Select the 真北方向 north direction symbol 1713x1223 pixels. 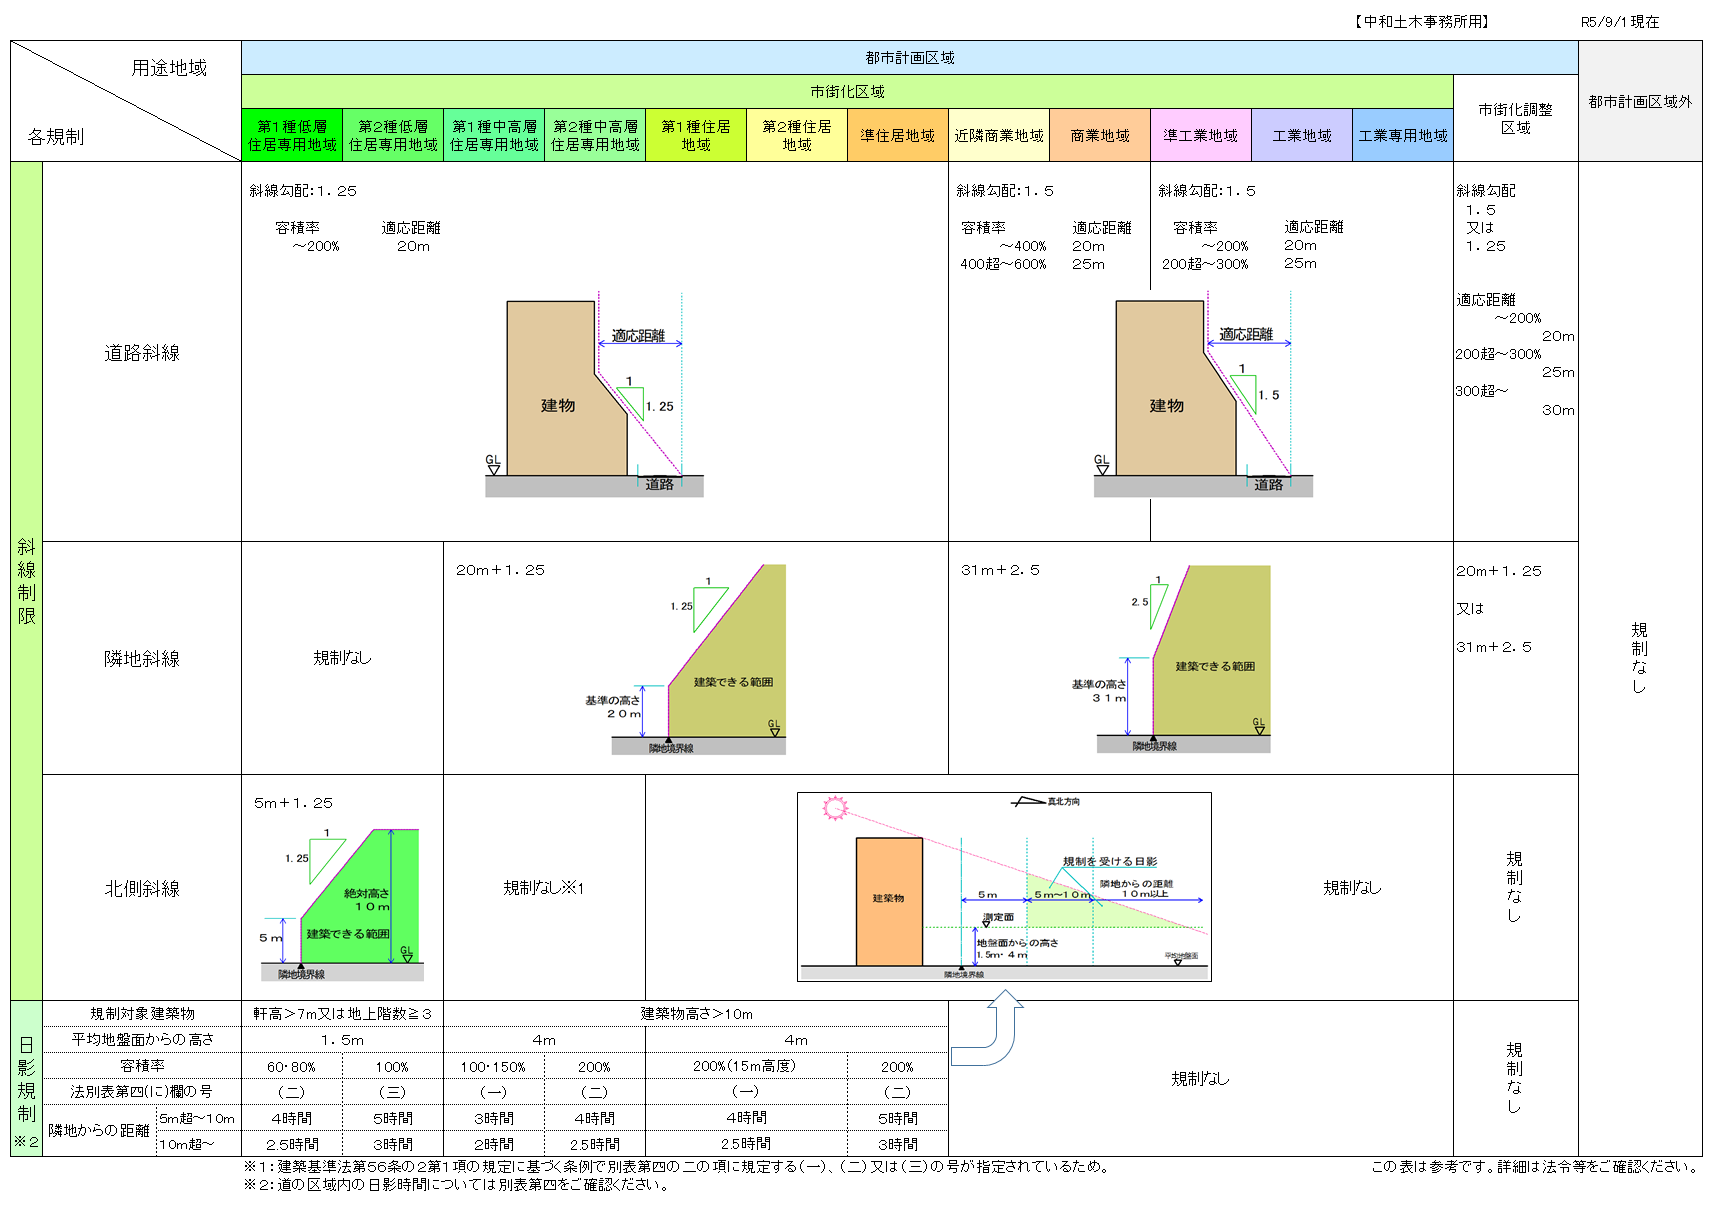[1029, 802]
